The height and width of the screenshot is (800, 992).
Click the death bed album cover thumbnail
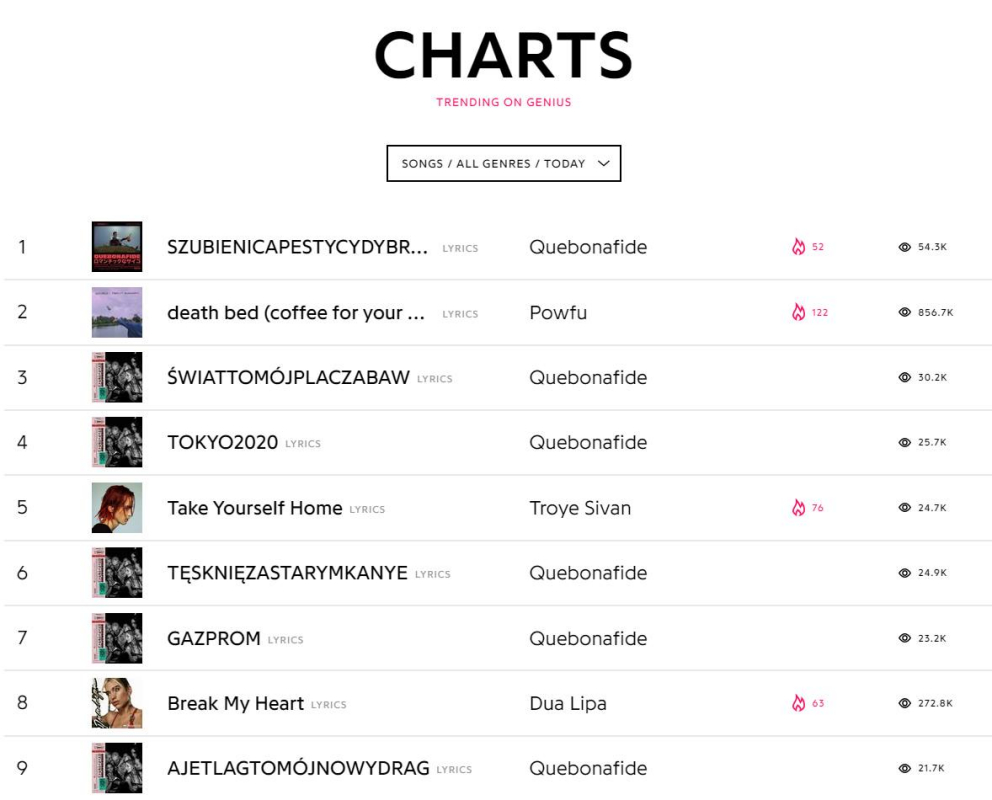(117, 313)
